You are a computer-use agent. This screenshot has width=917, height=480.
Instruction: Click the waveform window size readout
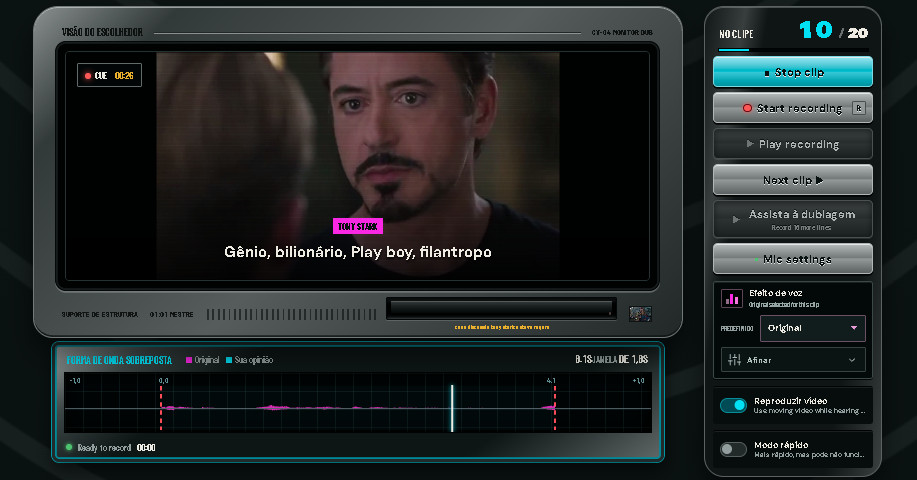(x=612, y=360)
